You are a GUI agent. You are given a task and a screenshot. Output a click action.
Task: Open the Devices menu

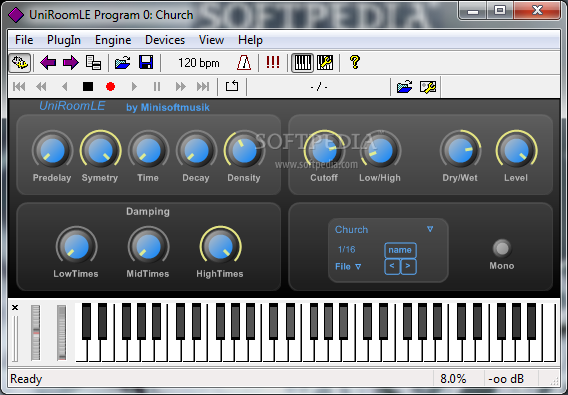point(165,40)
